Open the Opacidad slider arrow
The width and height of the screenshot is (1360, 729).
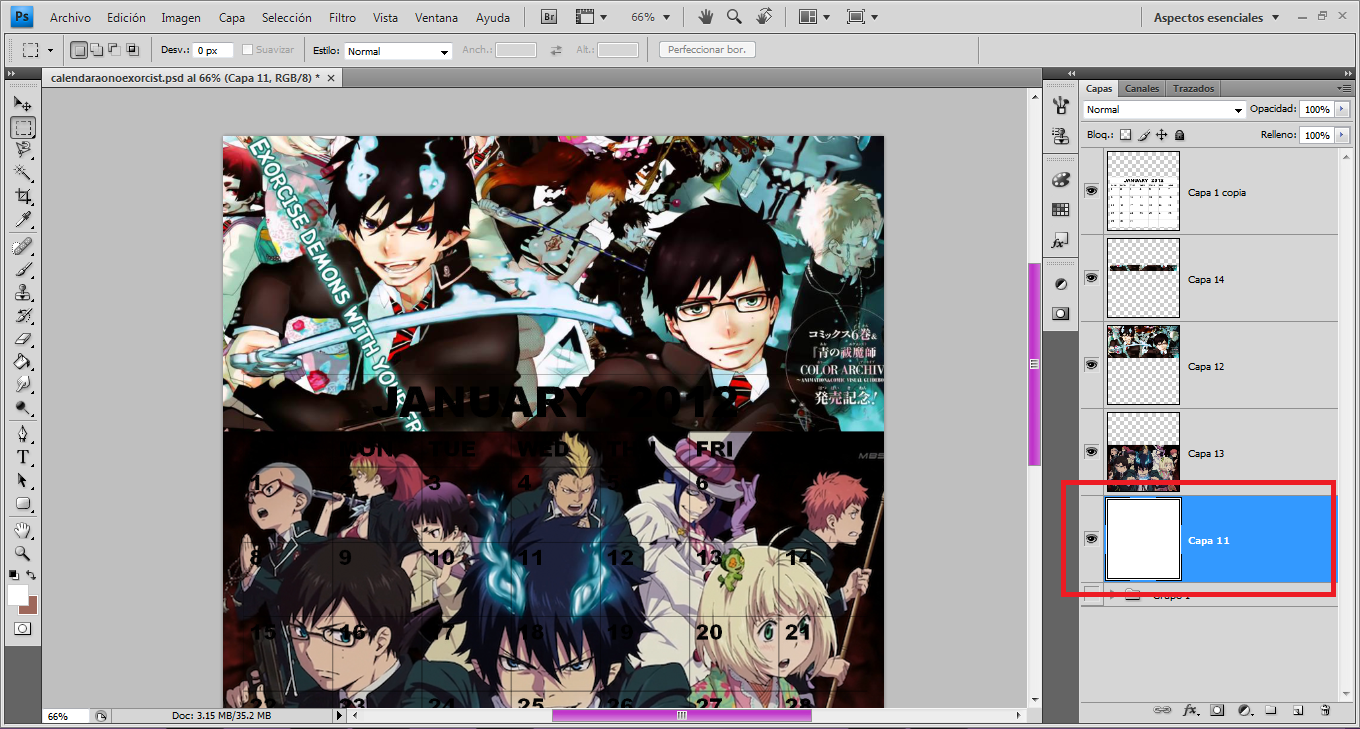[x=1342, y=109]
